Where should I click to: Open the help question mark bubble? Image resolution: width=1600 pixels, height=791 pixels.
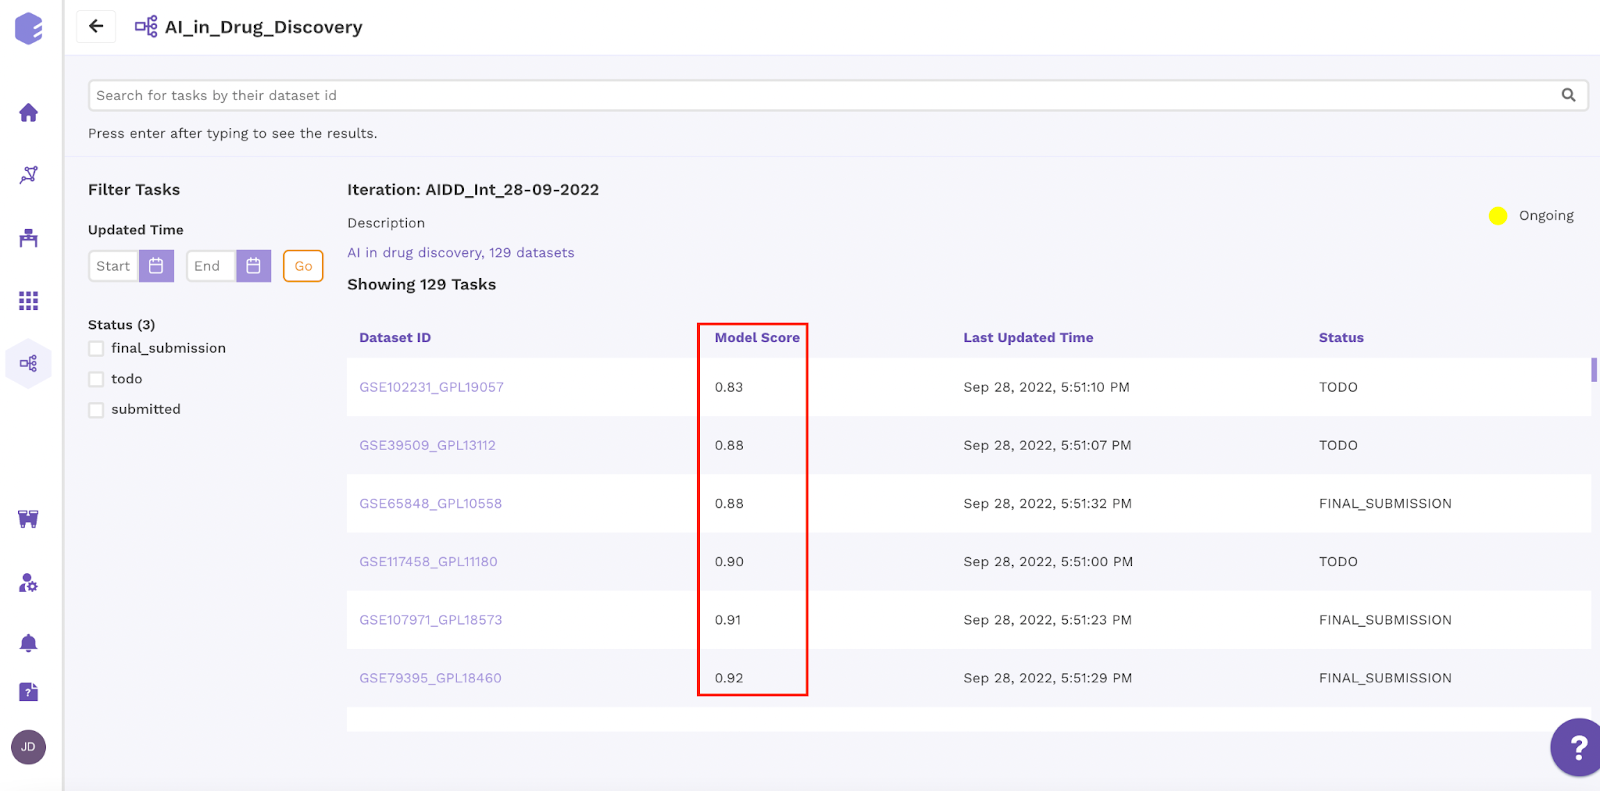[1577, 747]
